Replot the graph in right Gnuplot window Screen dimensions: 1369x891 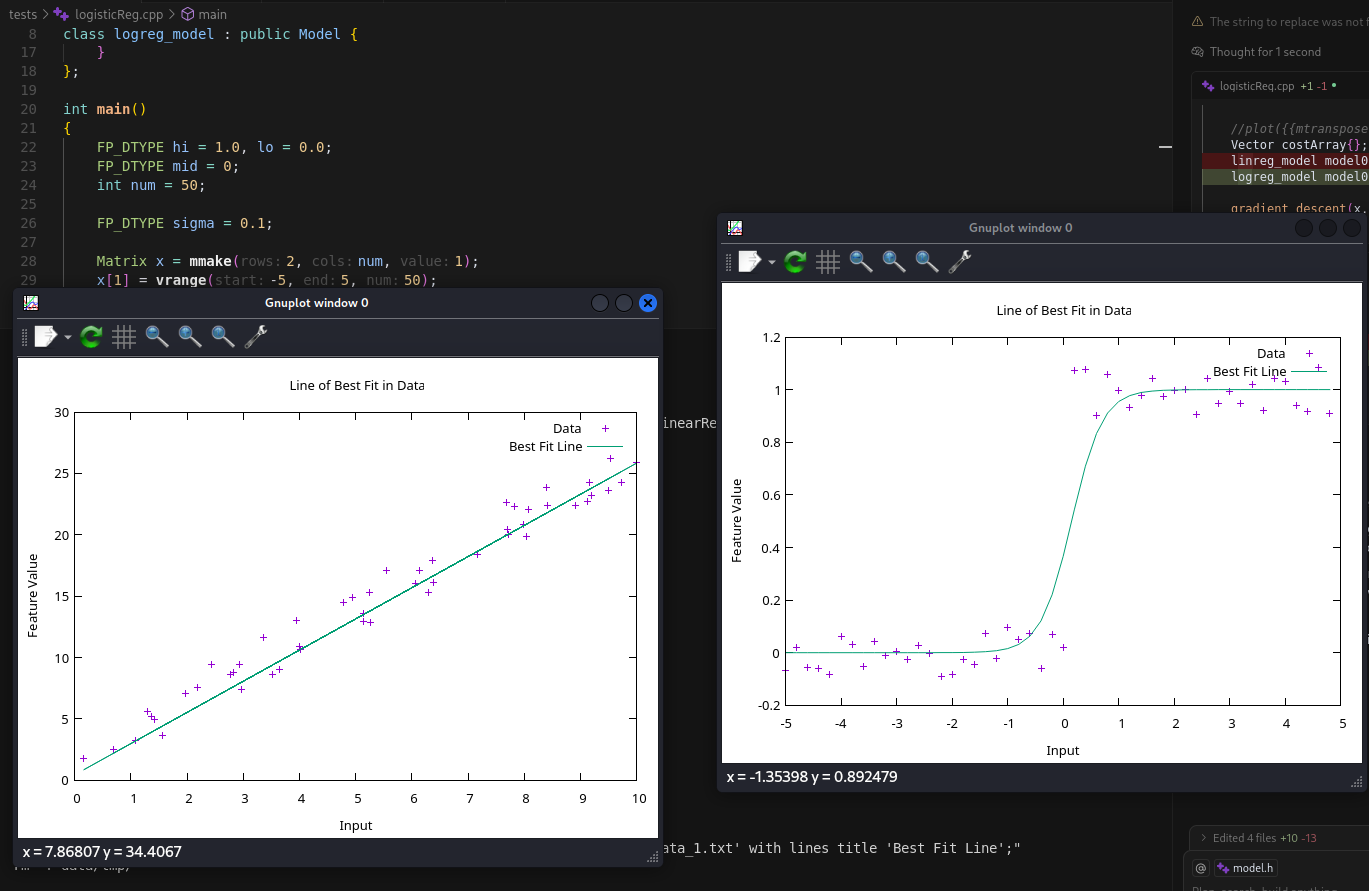point(795,262)
